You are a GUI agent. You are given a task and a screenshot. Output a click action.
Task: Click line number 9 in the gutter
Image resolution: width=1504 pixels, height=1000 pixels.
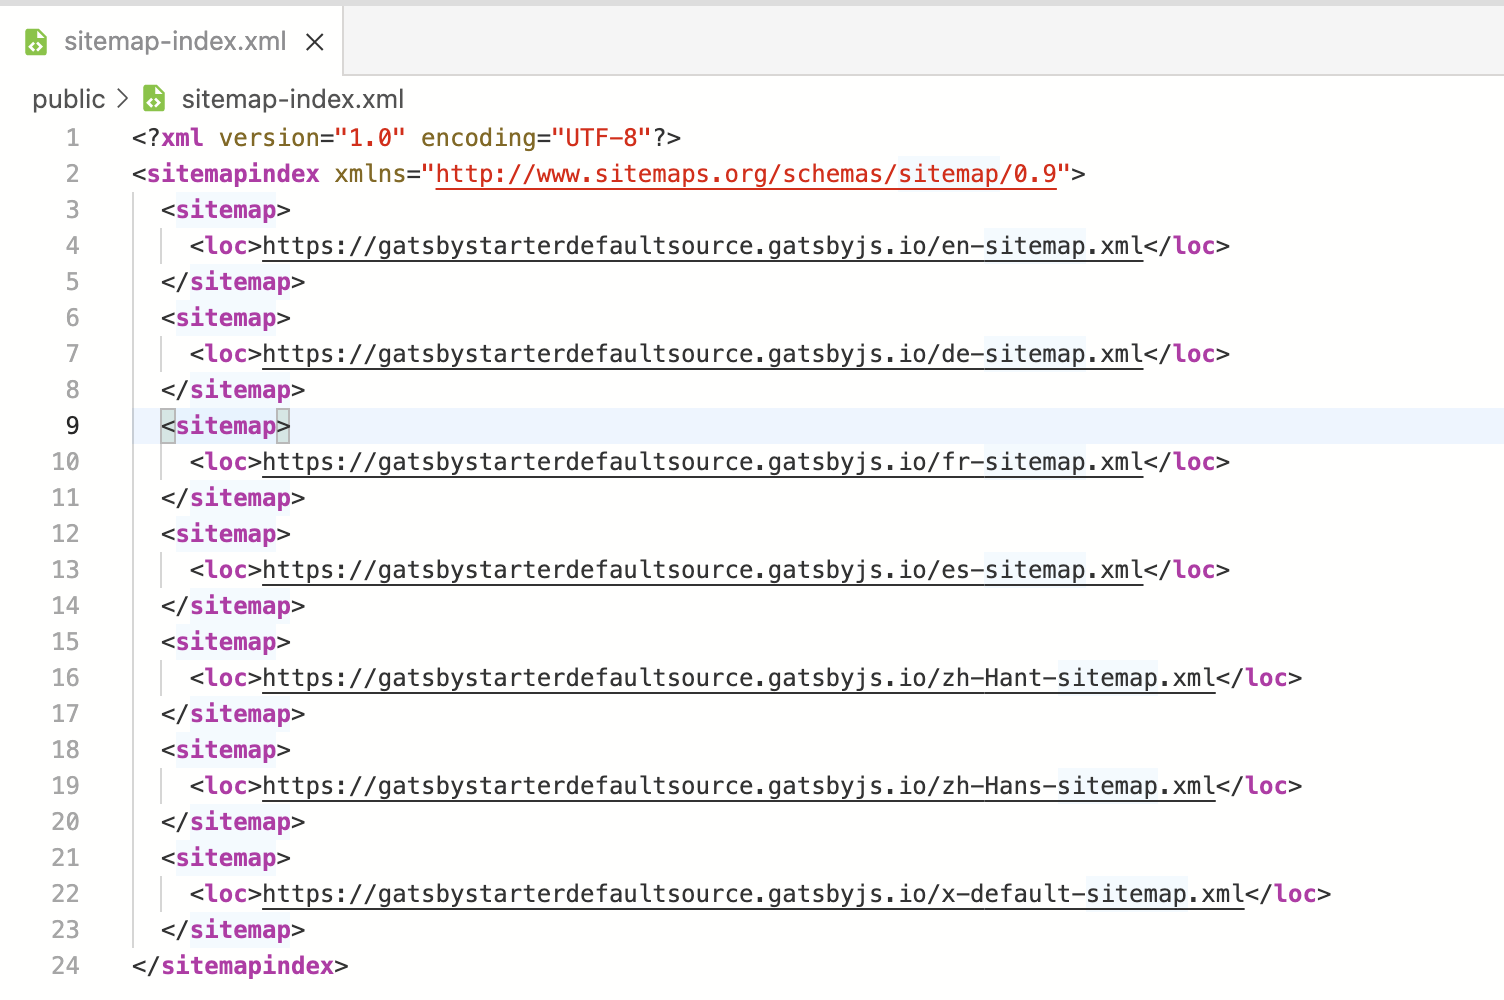coord(72,426)
